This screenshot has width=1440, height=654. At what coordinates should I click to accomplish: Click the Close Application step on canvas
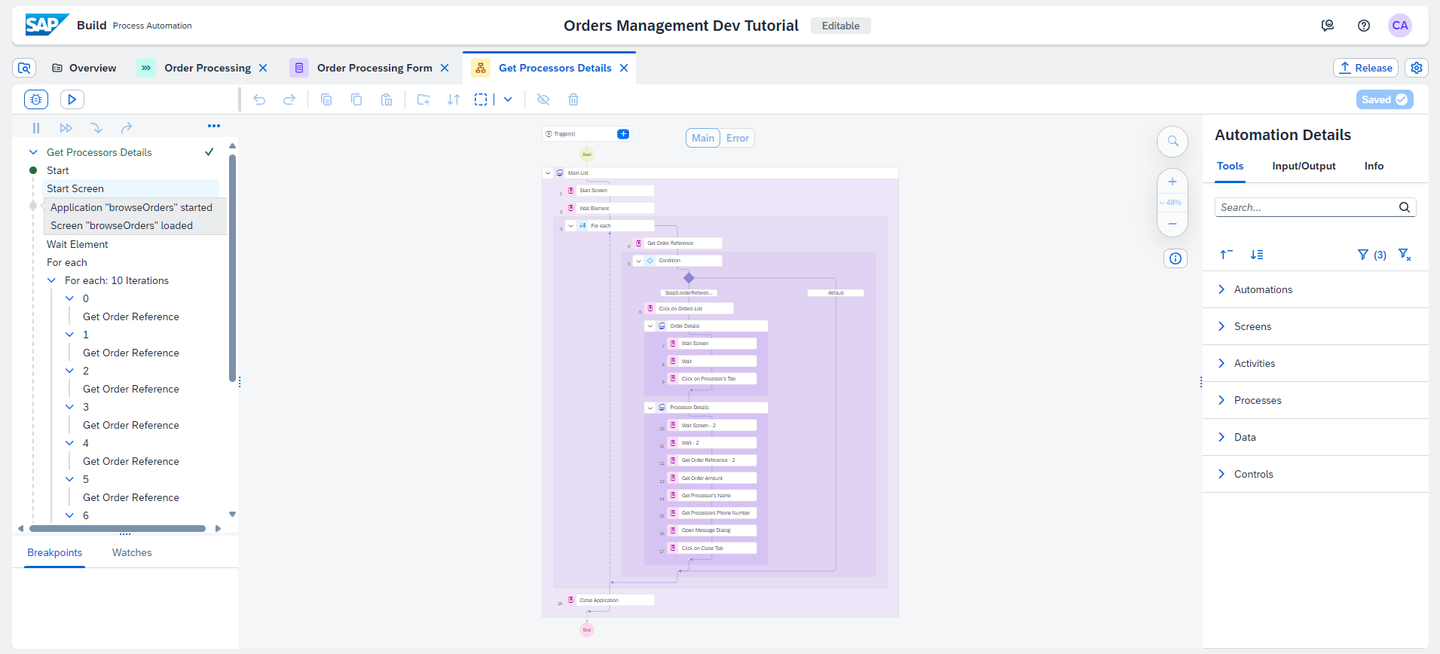click(x=609, y=600)
